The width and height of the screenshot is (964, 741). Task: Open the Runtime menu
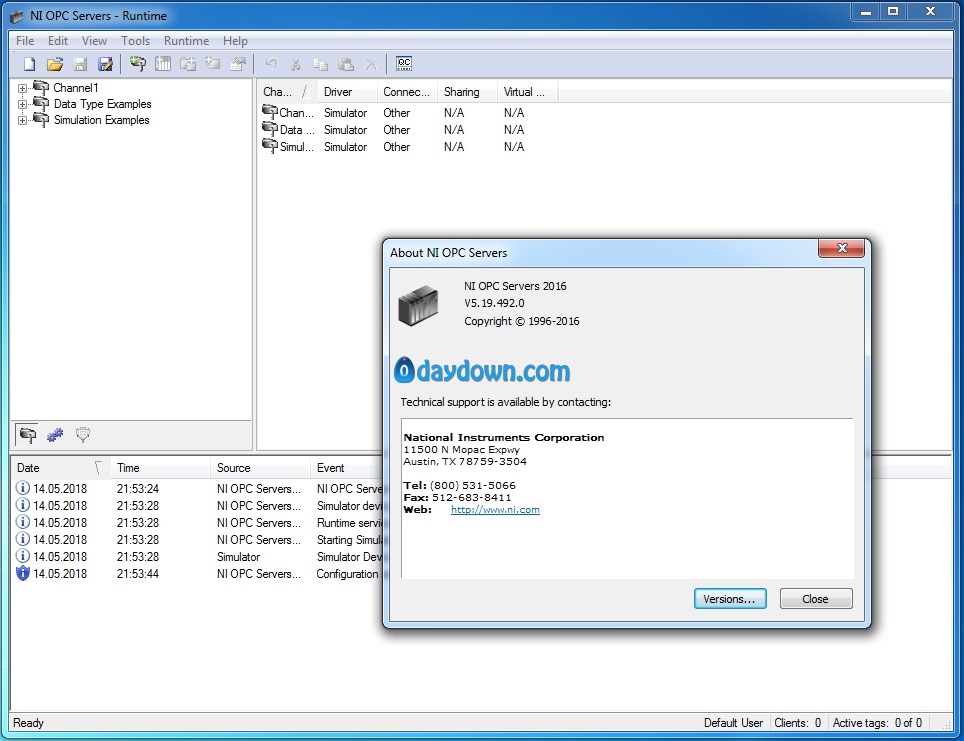click(186, 41)
